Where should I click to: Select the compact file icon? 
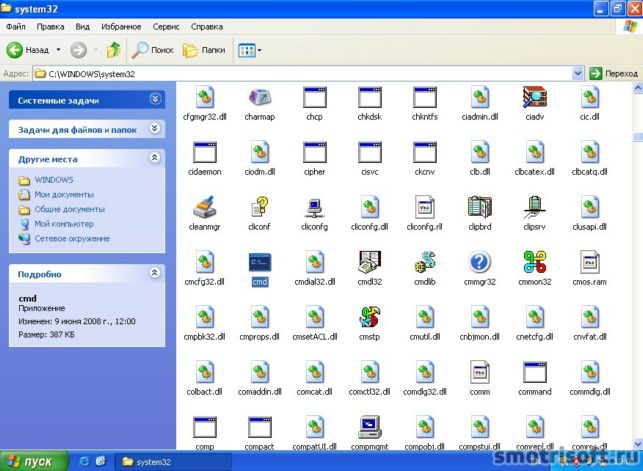tap(260, 427)
